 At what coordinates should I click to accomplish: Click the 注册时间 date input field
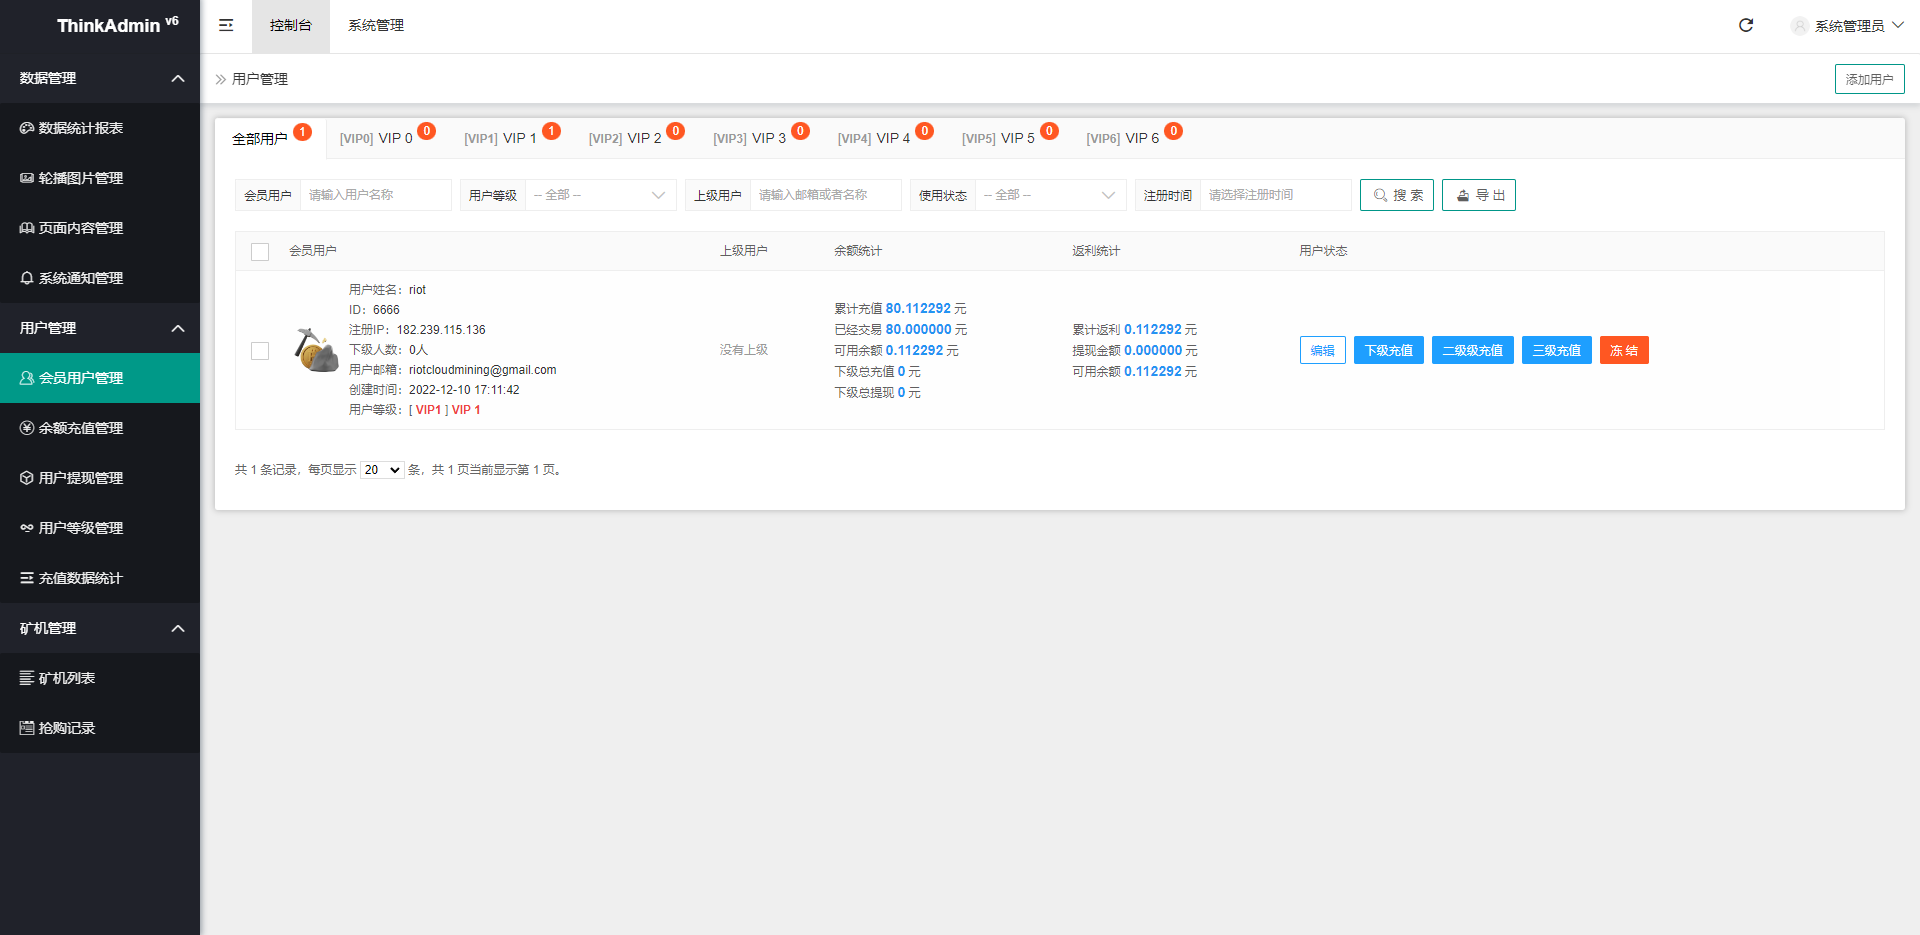tap(1274, 195)
